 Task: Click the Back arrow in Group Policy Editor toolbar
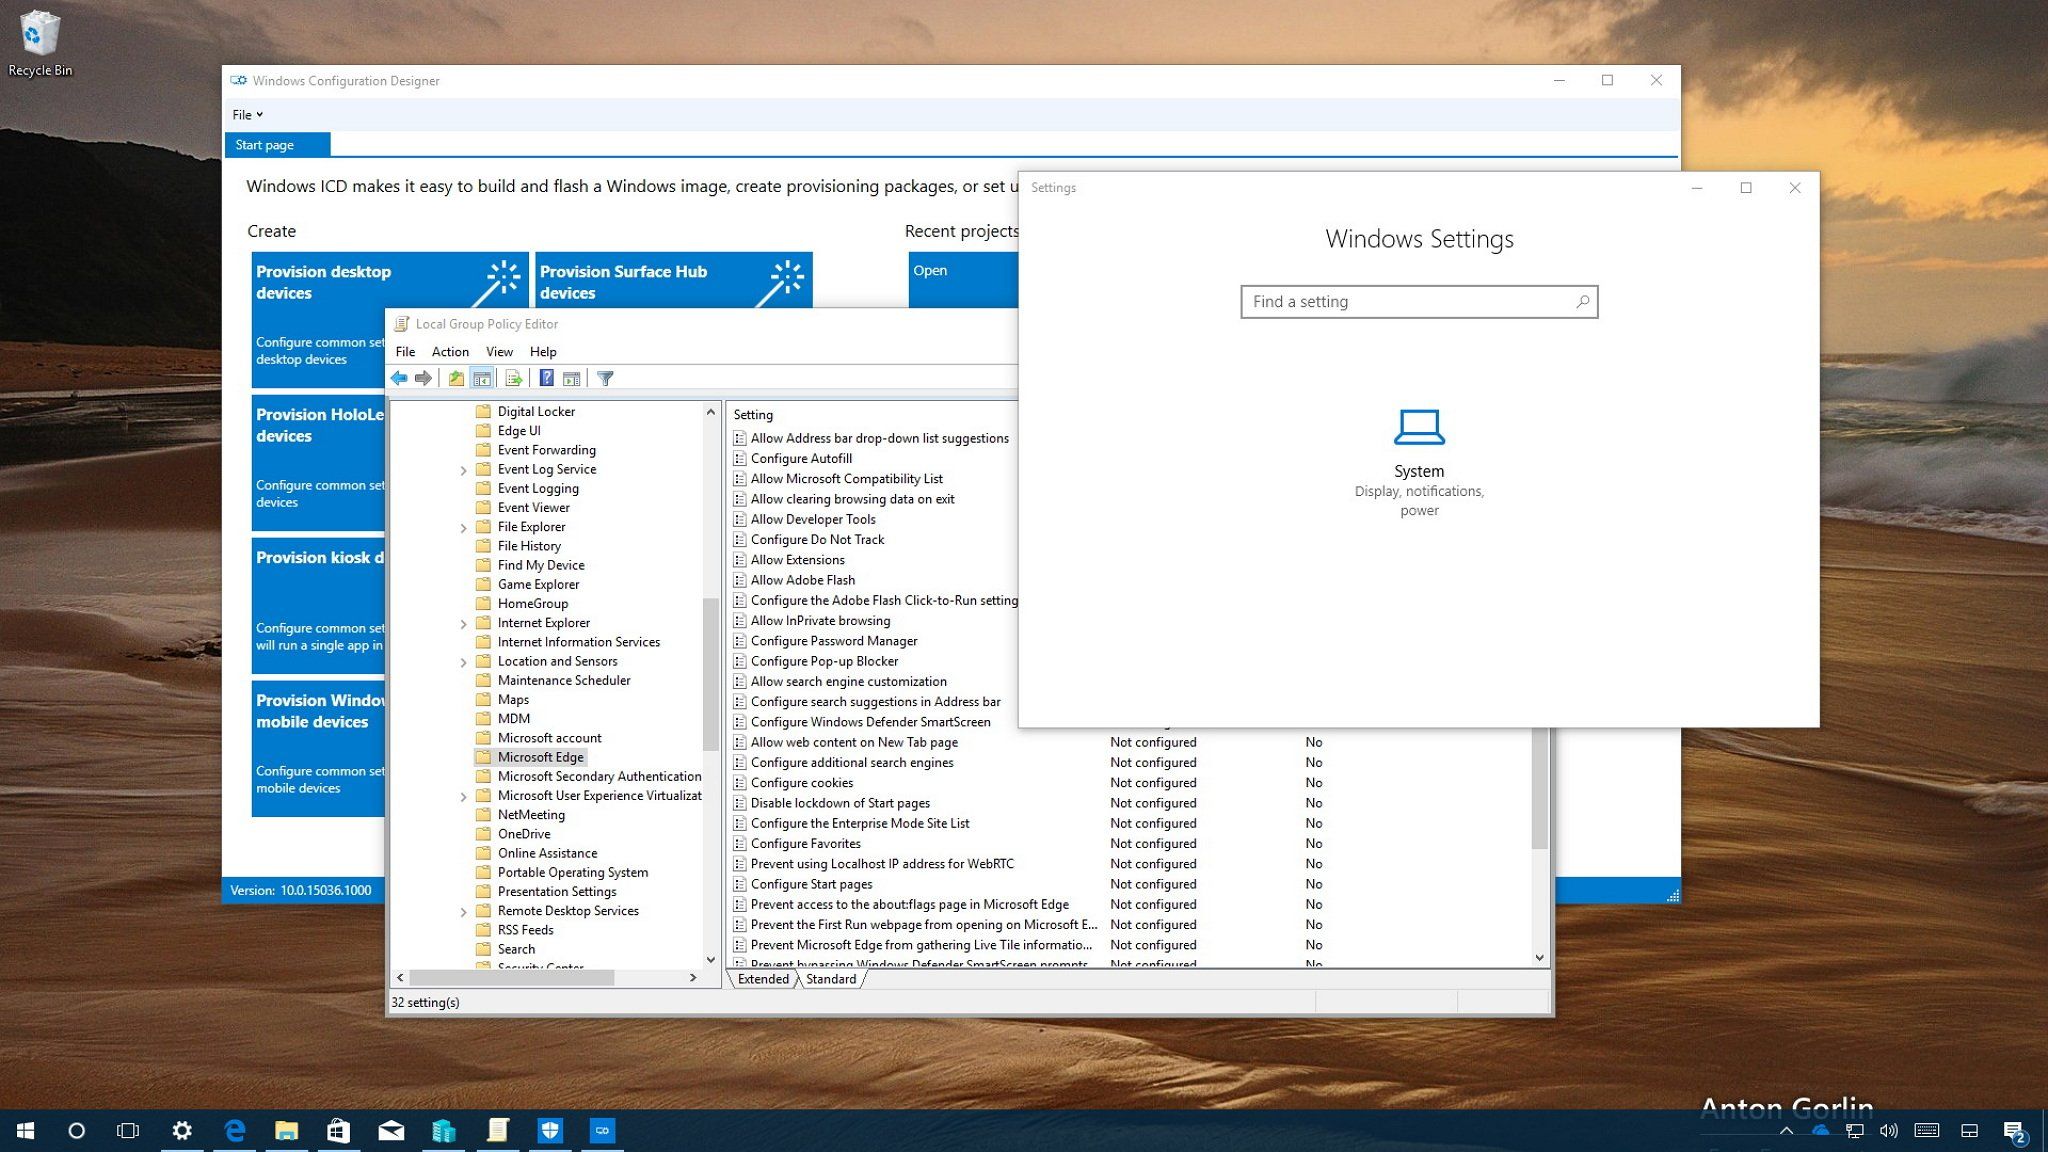click(x=399, y=378)
